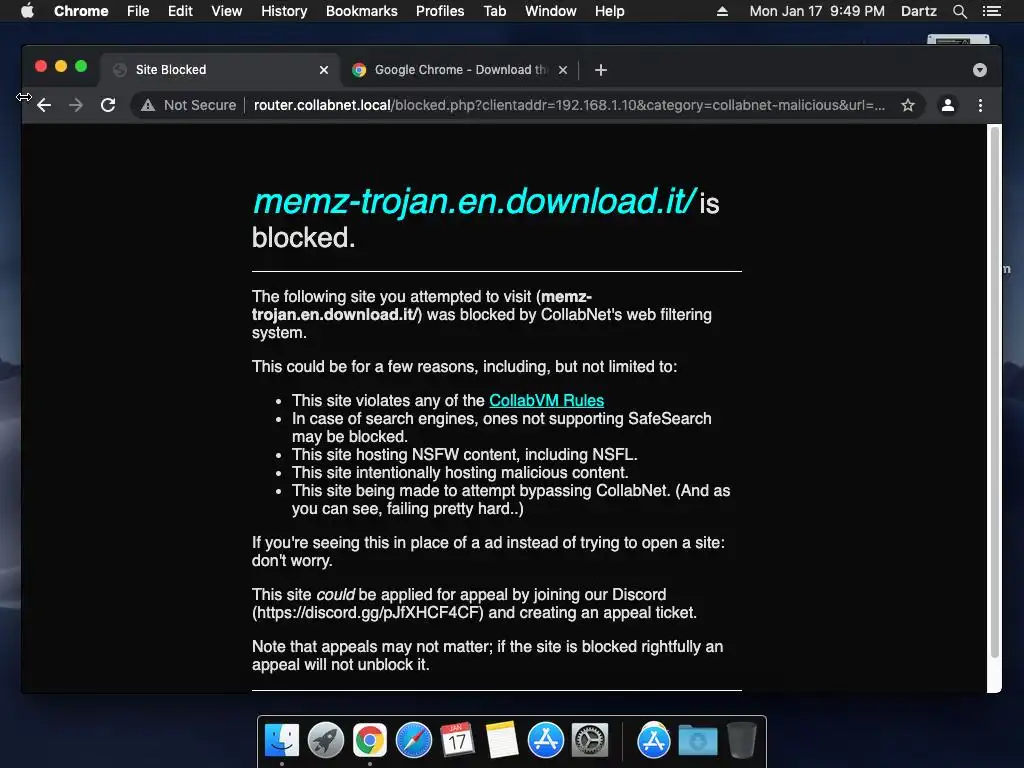Click the Dartz user name in menu bar
The height and width of the screenshot is (768, 1024).
919,11
